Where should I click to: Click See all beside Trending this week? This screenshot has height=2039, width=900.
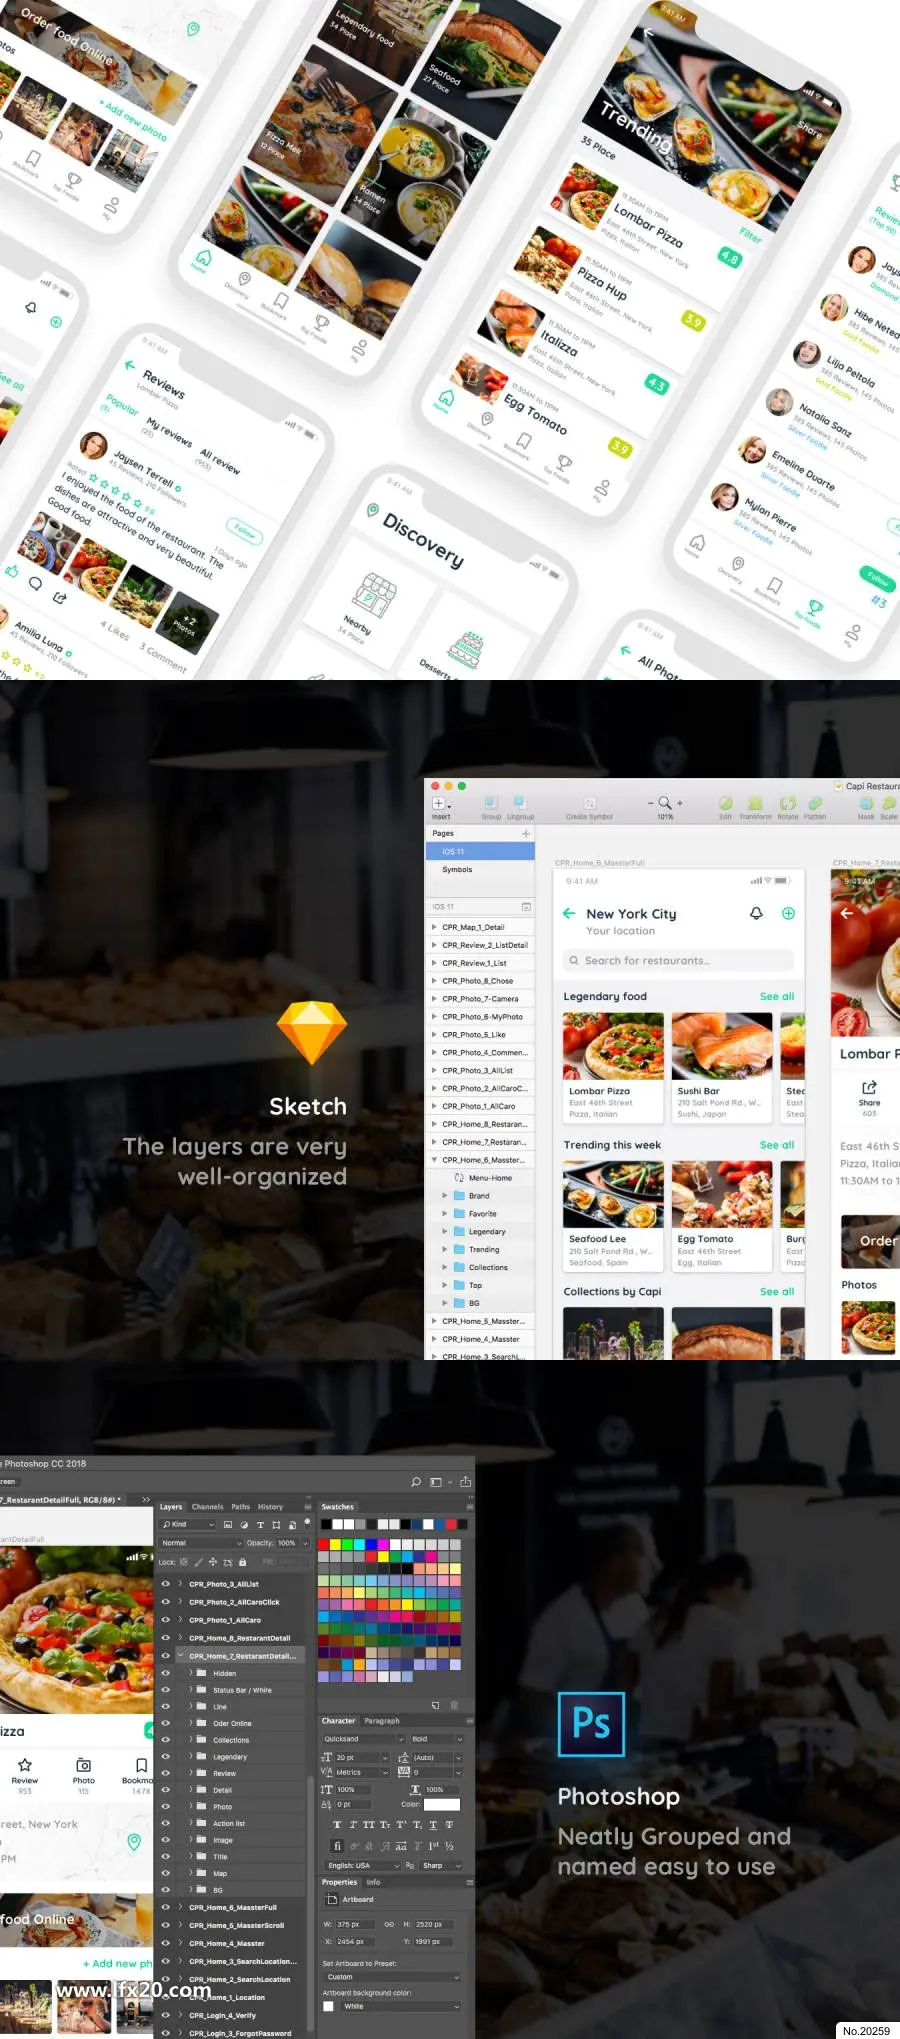pyautogui.click(x=777, y=1145)
